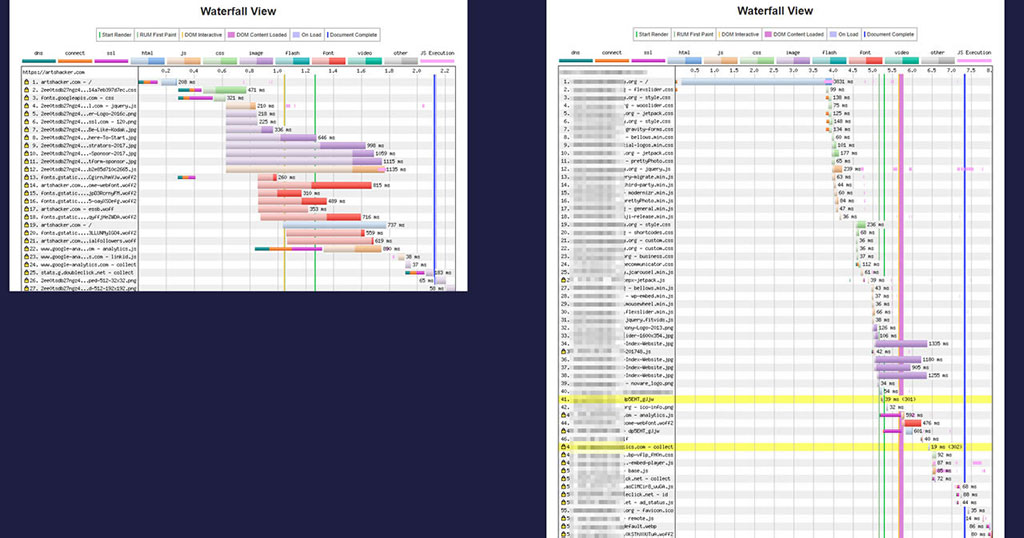Click right chart row 55 favicon.ico
Image resolution: width=1024 pixels, height=538 pixels.
tap(618, 511)
